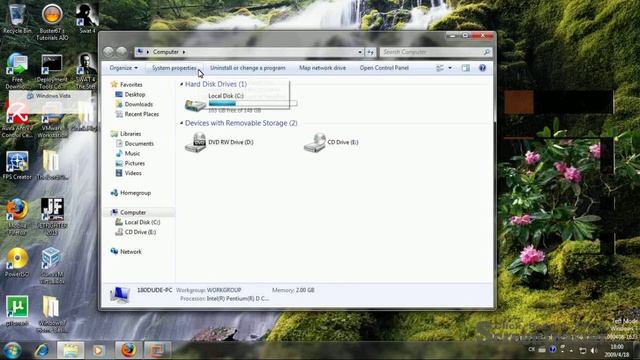Click Map network drive
Viewport: 640px width, 360px height.
pyautogui.click(x=322, y=68)
